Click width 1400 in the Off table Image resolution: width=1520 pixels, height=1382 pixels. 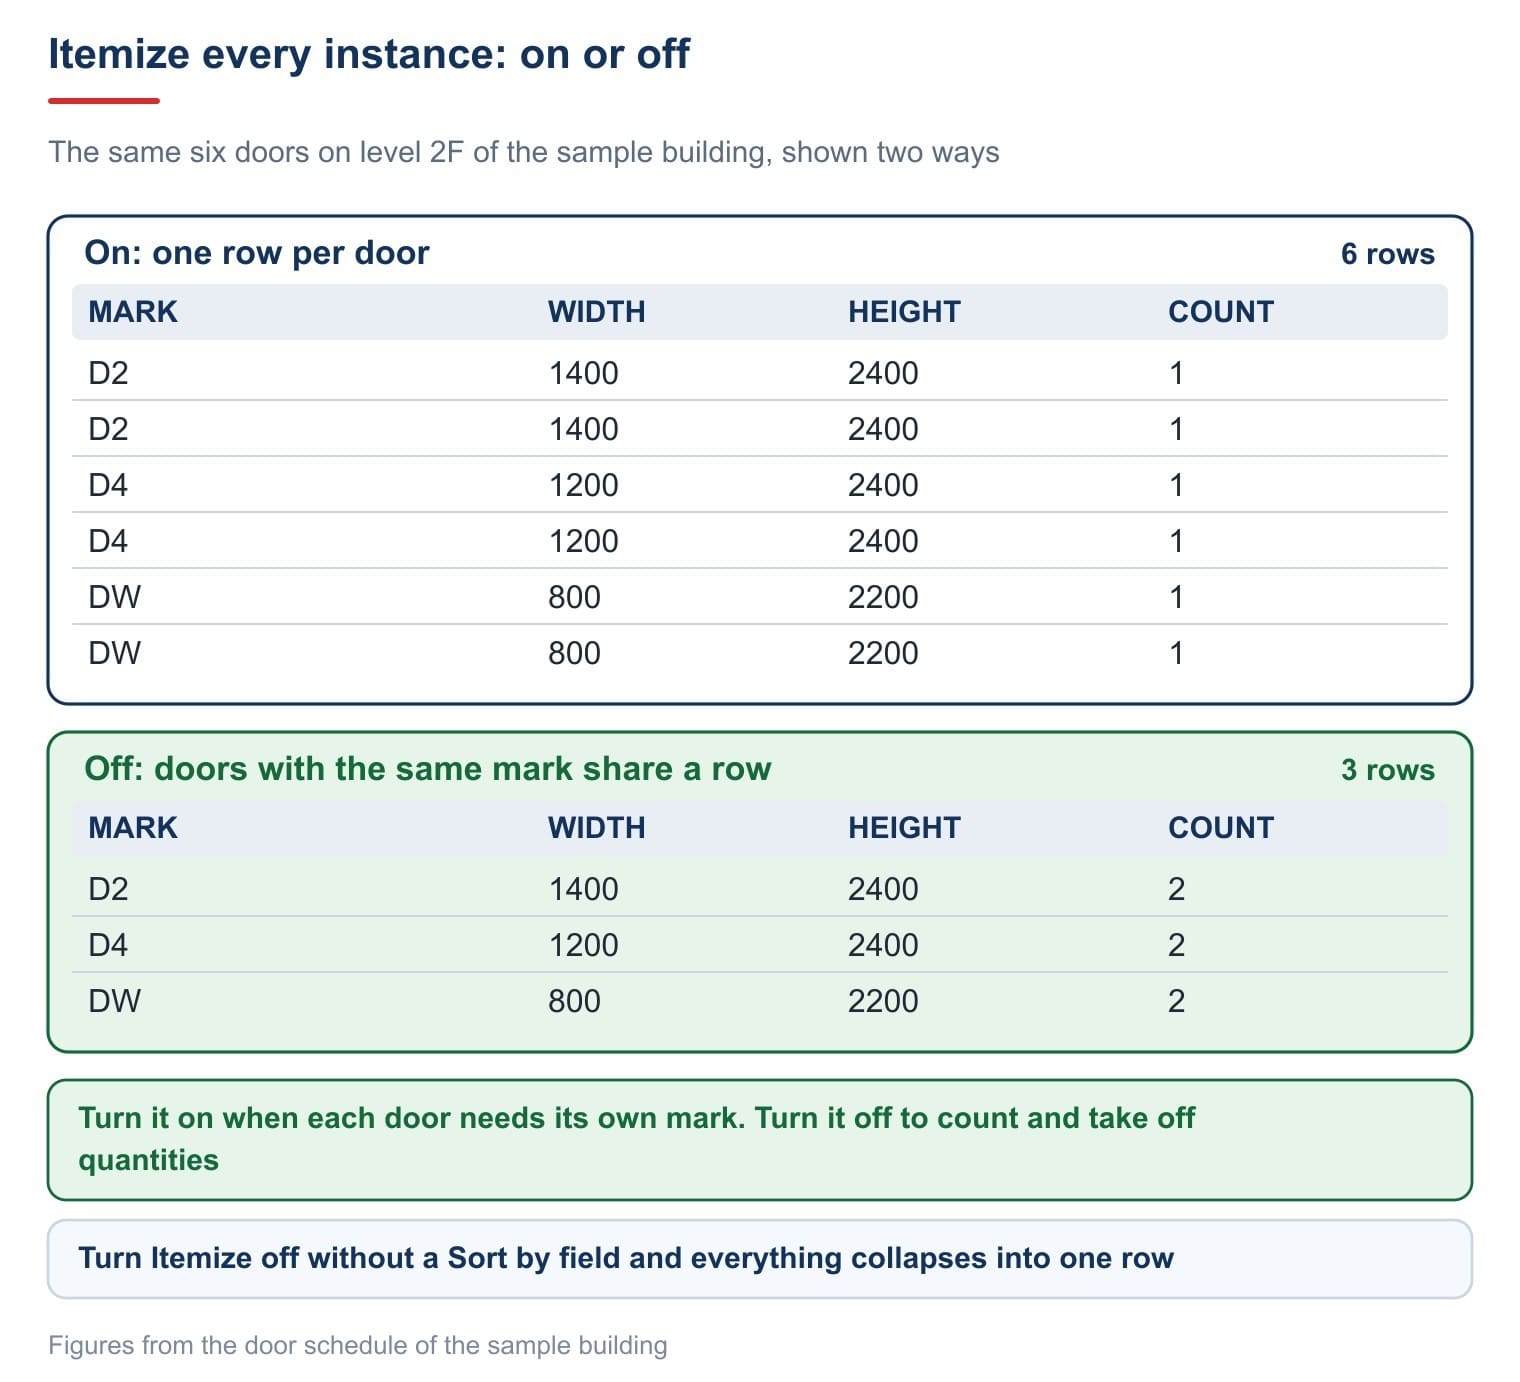(x=583, y=889)
